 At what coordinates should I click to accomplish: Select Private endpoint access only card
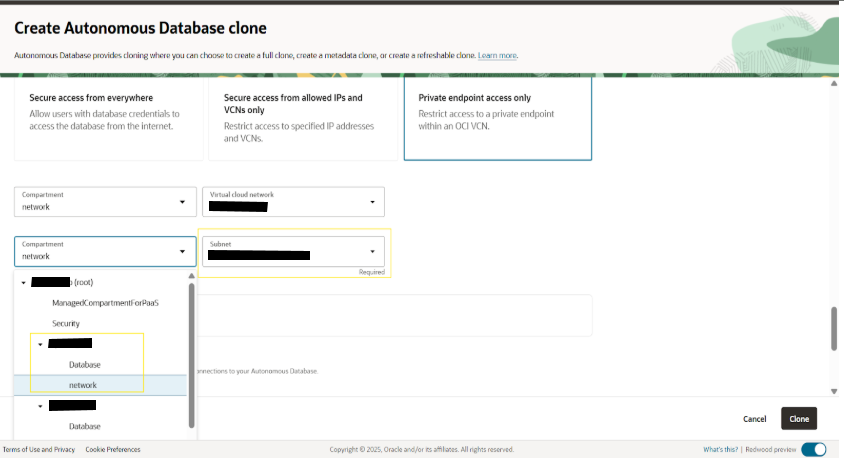click(x=498, y=118)
